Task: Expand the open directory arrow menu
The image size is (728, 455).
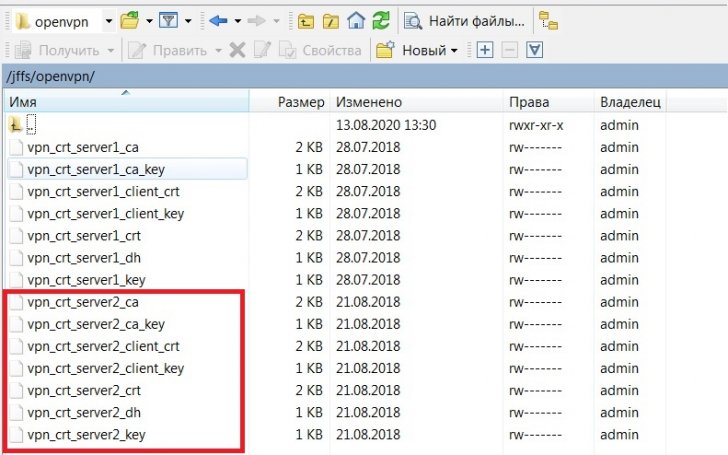Action: 149,21
